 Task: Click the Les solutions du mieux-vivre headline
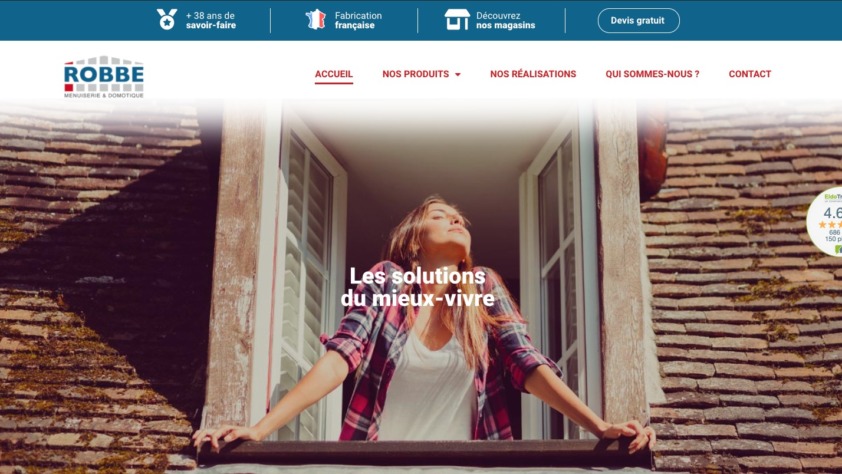pyautogui.click(x=417, y=287)
